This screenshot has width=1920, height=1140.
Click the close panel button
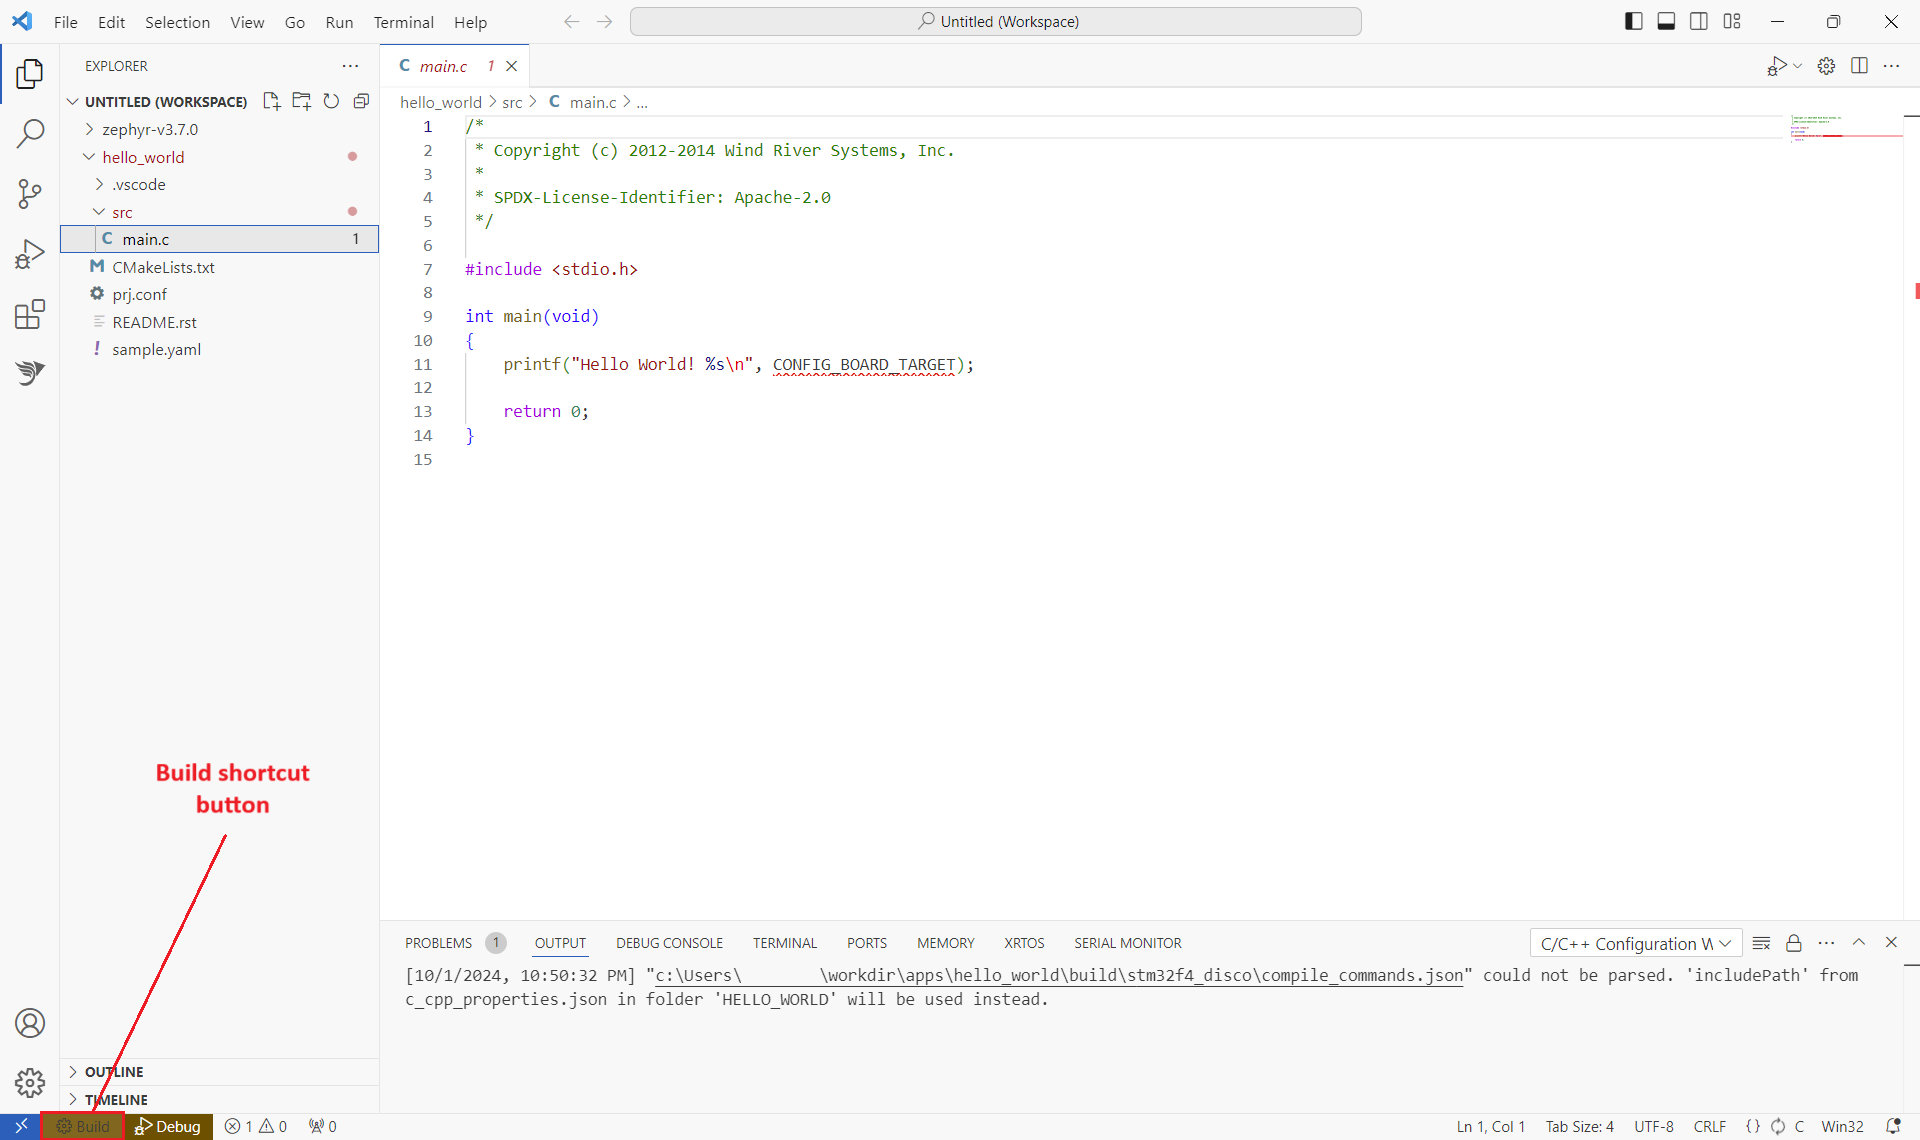[x=1893, y=942]
